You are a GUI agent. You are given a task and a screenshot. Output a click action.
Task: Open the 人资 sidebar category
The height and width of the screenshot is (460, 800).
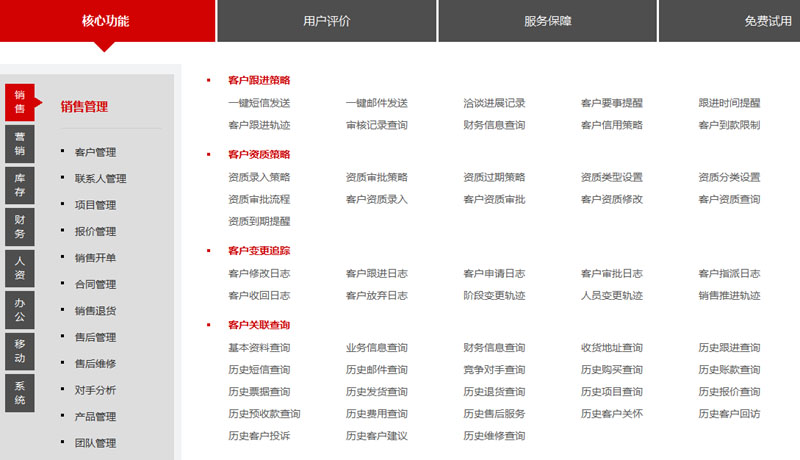pyautogui.click(x=19, y=268)
